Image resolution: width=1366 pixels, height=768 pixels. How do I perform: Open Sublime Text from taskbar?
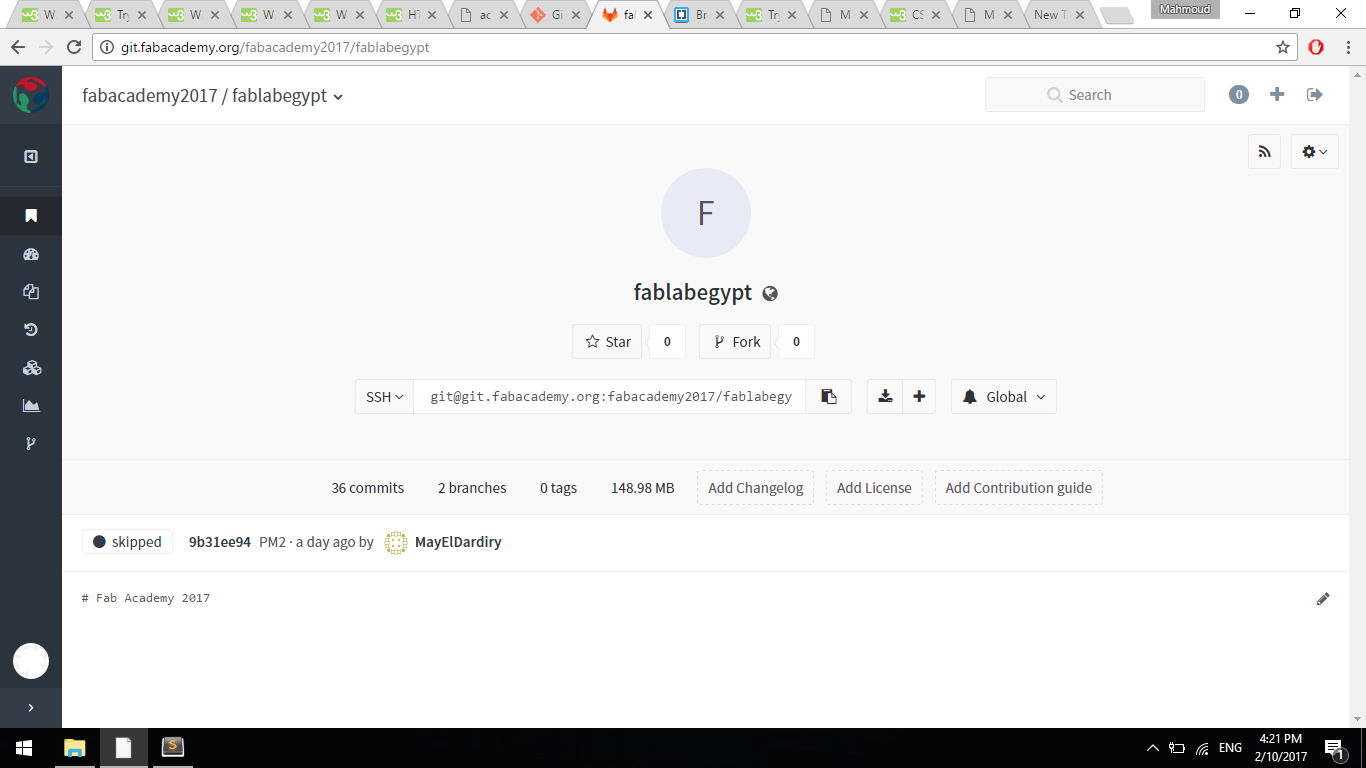[172, 748]
